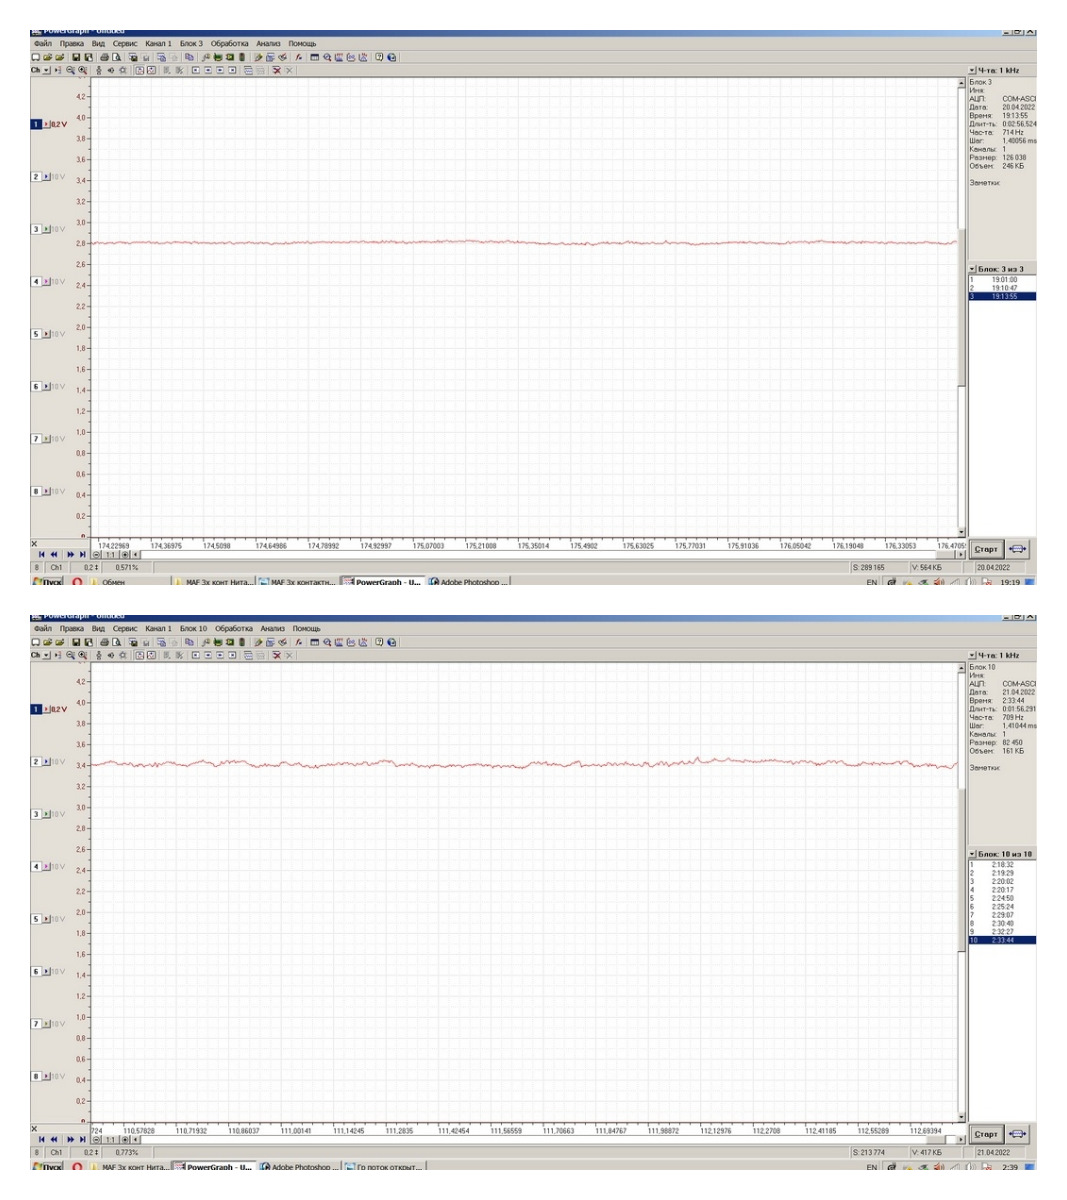Select block row 19:01:00
Screen dimensions: 1067x1200
[1002, 279]
